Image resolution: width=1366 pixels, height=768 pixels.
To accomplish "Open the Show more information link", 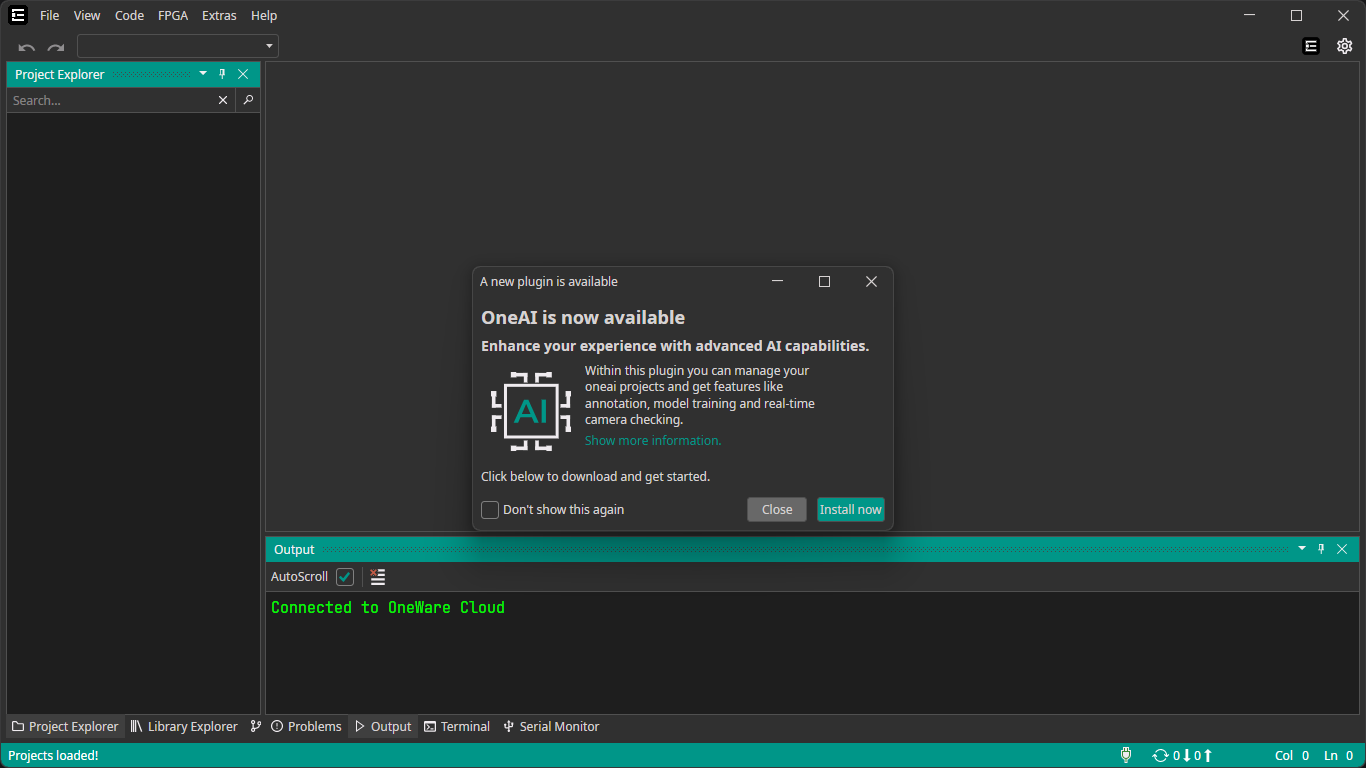I will 652,441.
